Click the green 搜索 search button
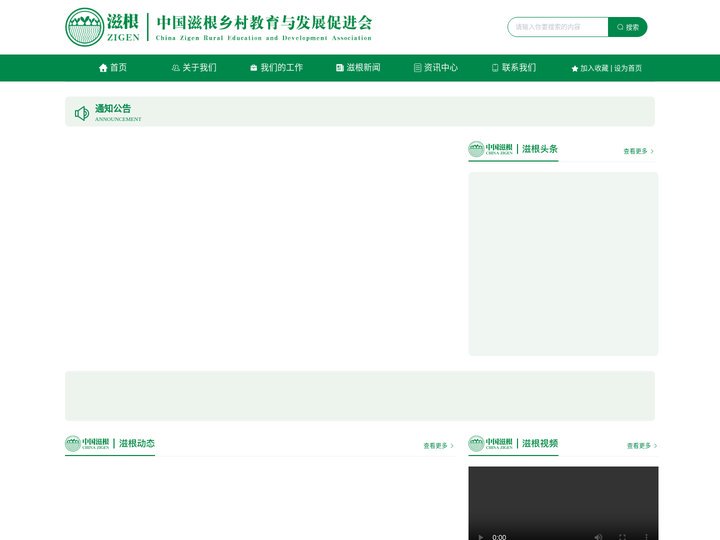 pyautogui.click(x=628, y=27)
